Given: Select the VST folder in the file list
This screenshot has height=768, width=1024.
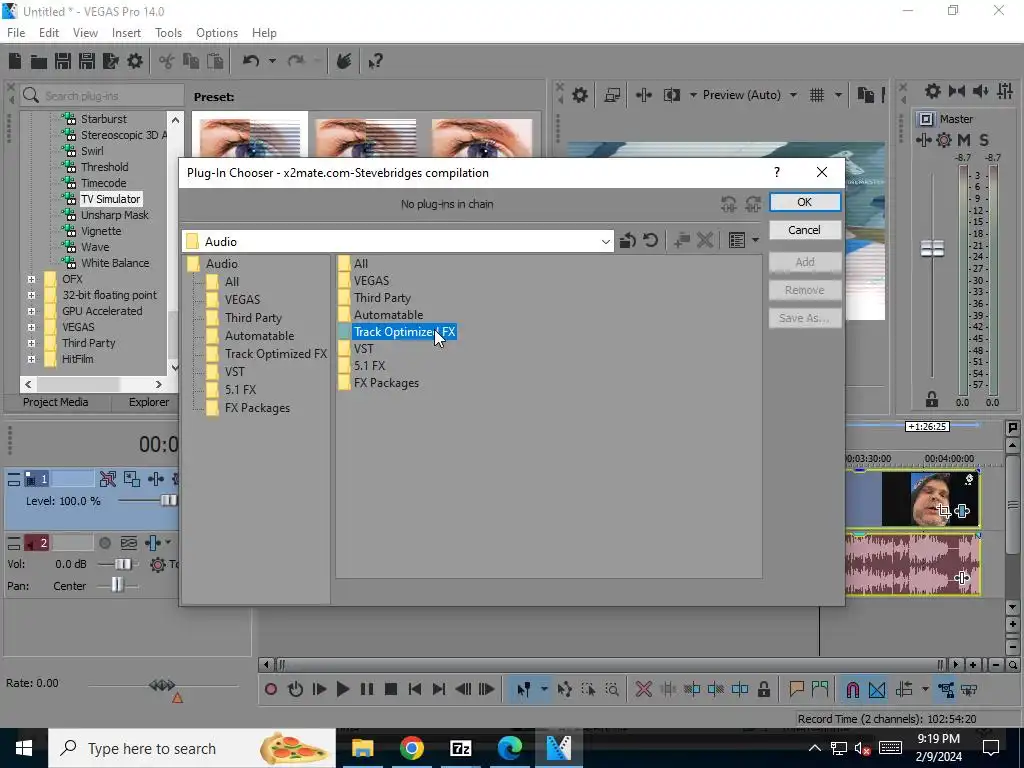Looking at the screenshot, I should pos(364,349).
